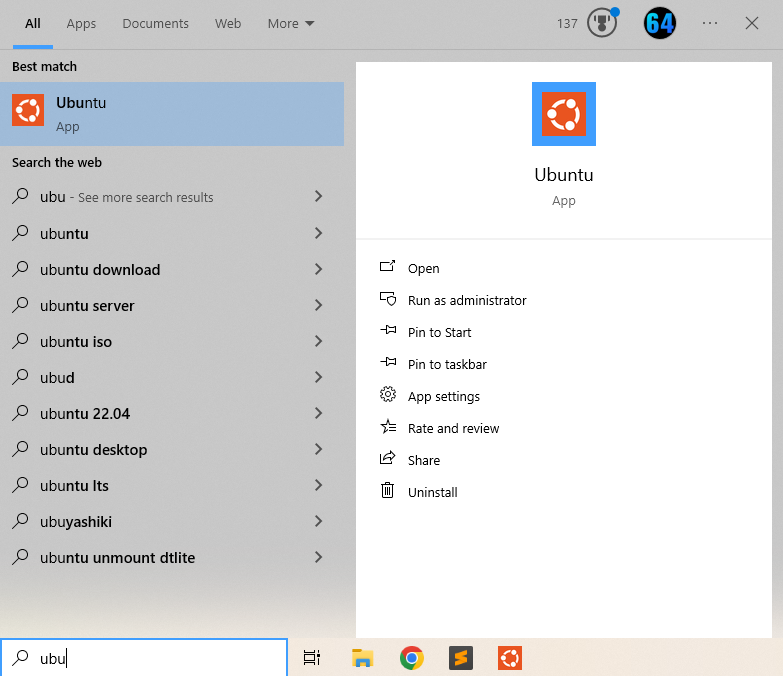
Task: Click the Uninstall trash can icon
Action: (x=388, y=490)
